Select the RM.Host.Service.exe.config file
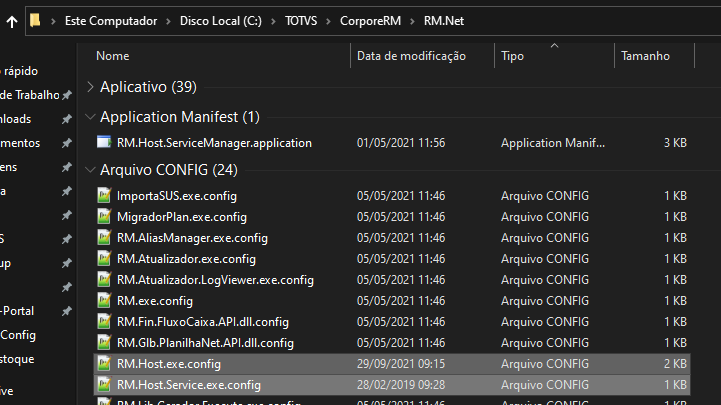Viewport: 721px width, 405px height. [189, 385]
